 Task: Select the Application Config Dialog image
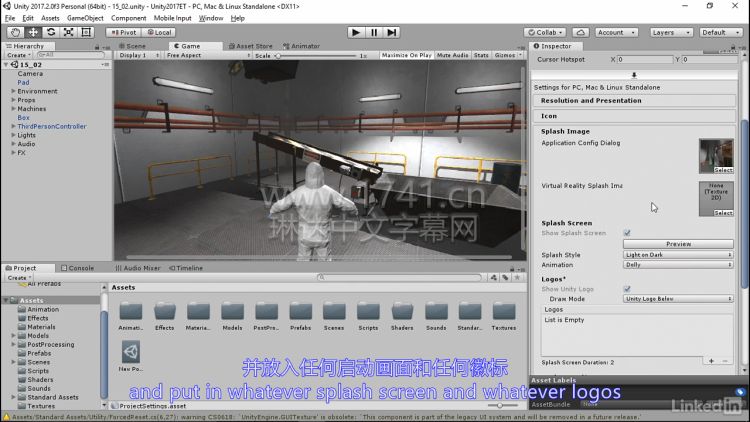click(716, 156)
